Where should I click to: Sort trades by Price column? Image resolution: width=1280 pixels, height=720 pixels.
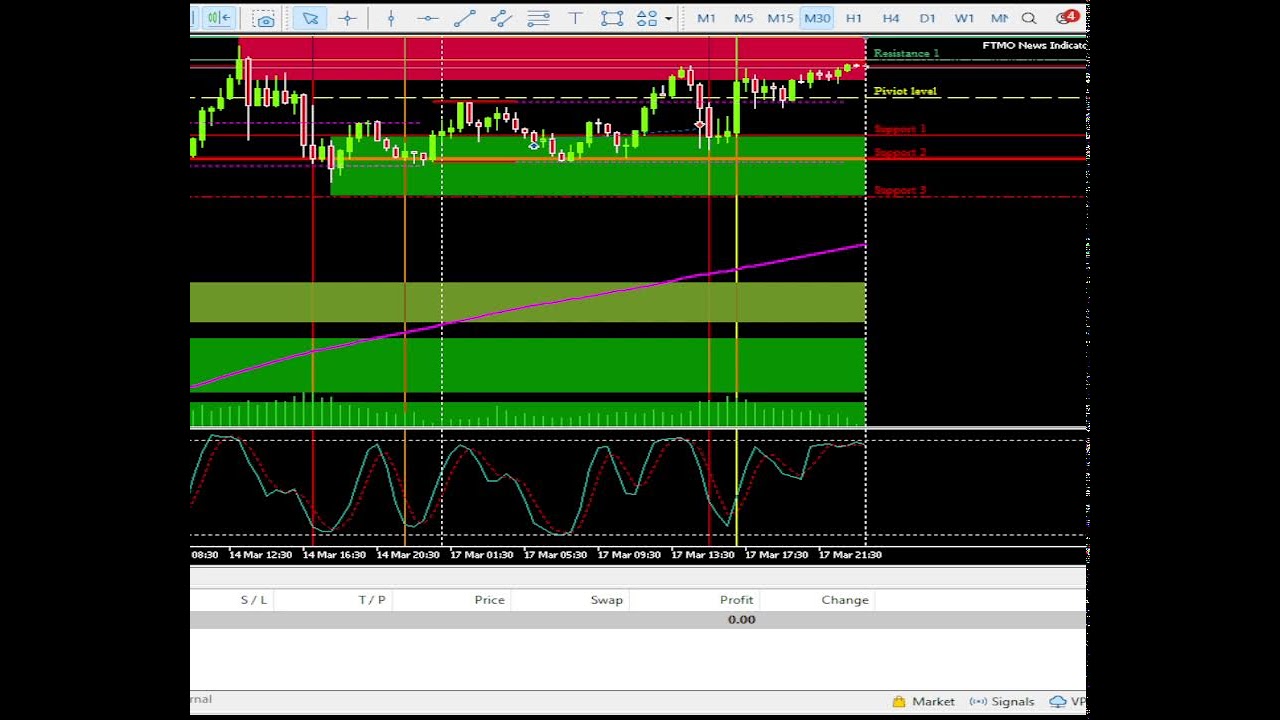pos(490,600)
